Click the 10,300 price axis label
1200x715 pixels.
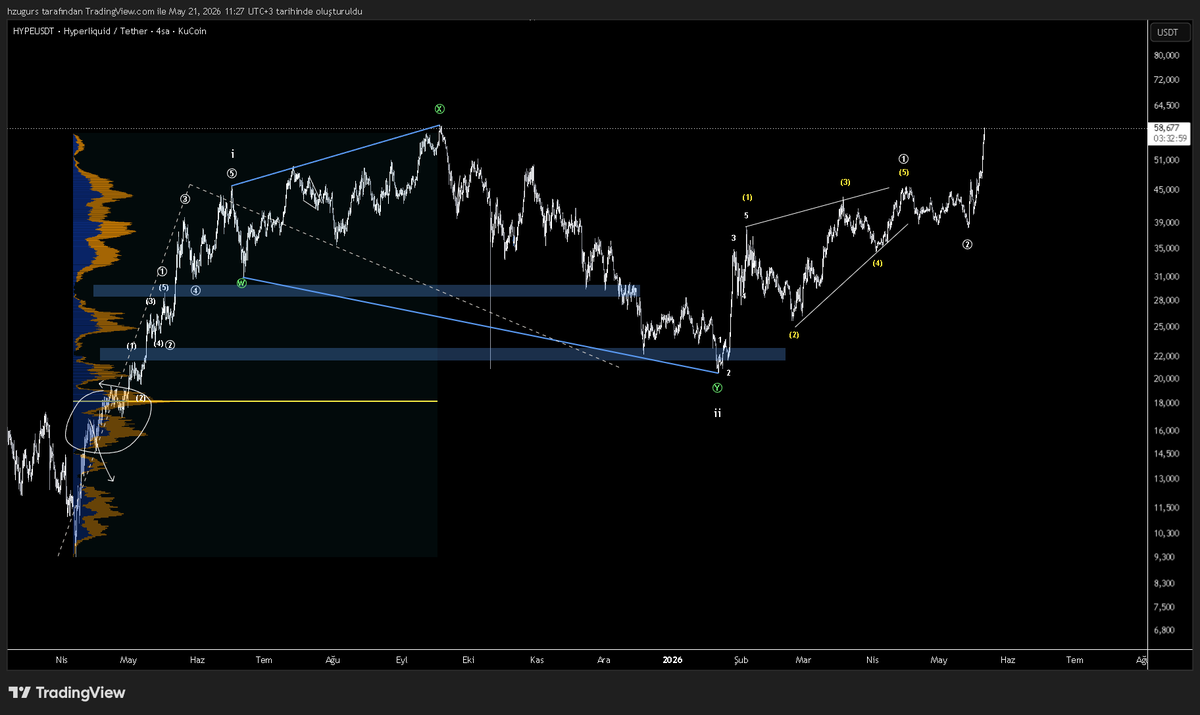[x=1166, y=533]
